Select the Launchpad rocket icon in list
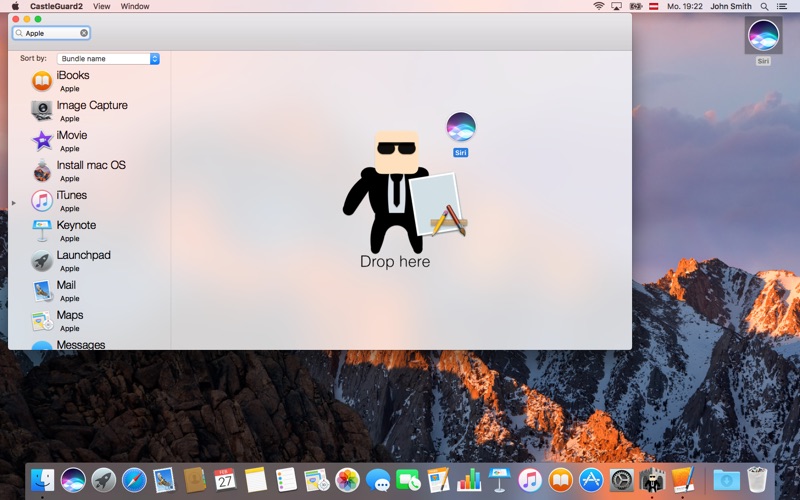The image size is (800, 500). pyautogui.click(x=42, y=261)
